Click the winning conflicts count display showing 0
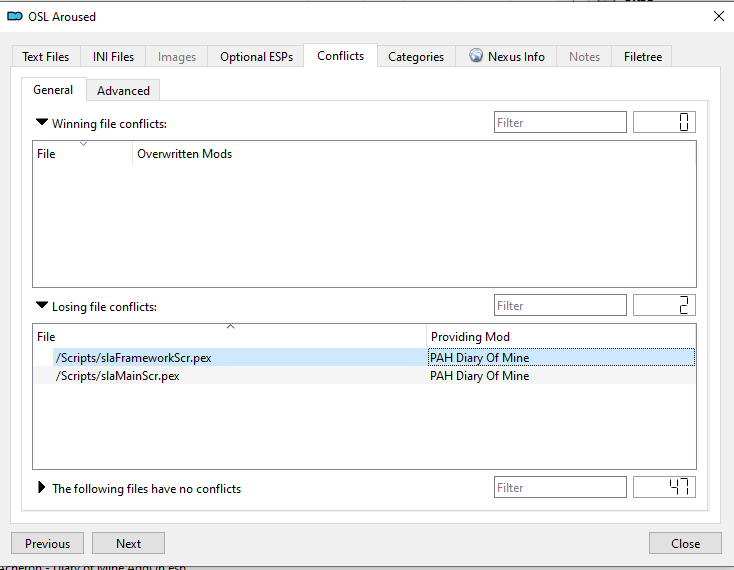734x570 pixels. tap(664, 122)
